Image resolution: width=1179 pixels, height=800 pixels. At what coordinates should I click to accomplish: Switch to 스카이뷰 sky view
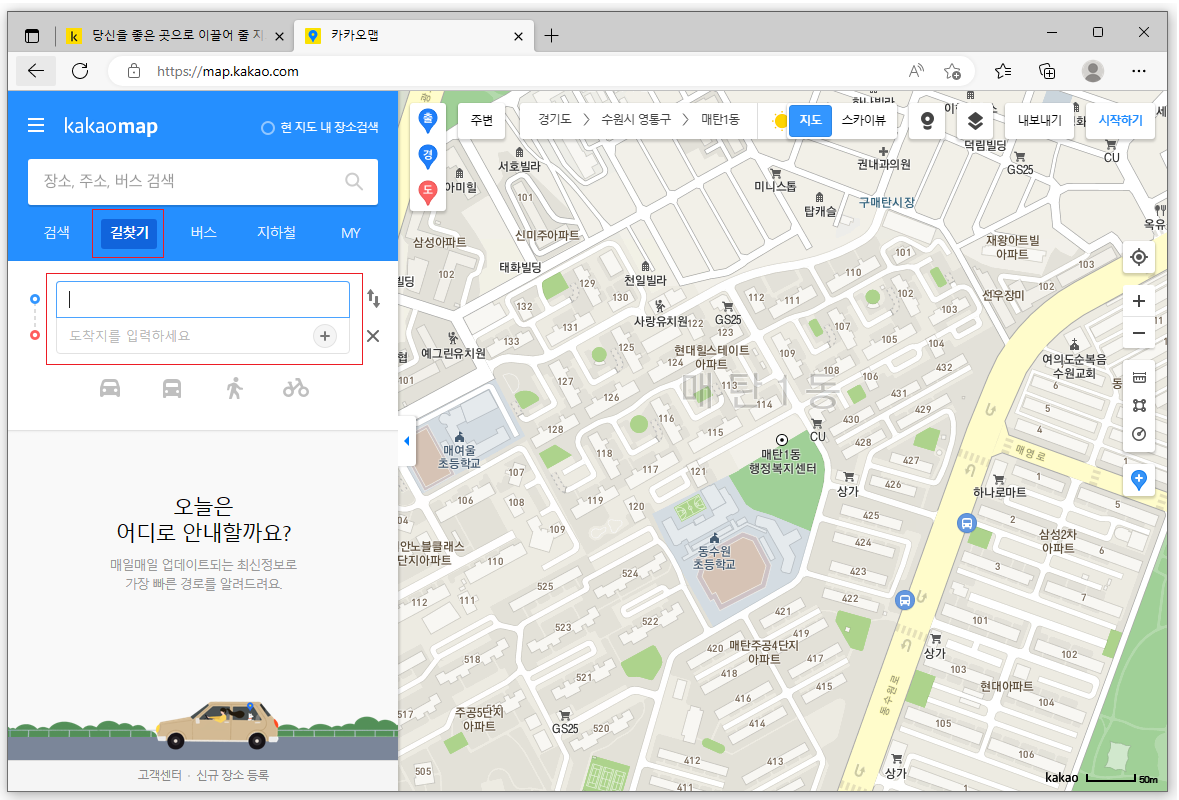(x=864, y=120)
